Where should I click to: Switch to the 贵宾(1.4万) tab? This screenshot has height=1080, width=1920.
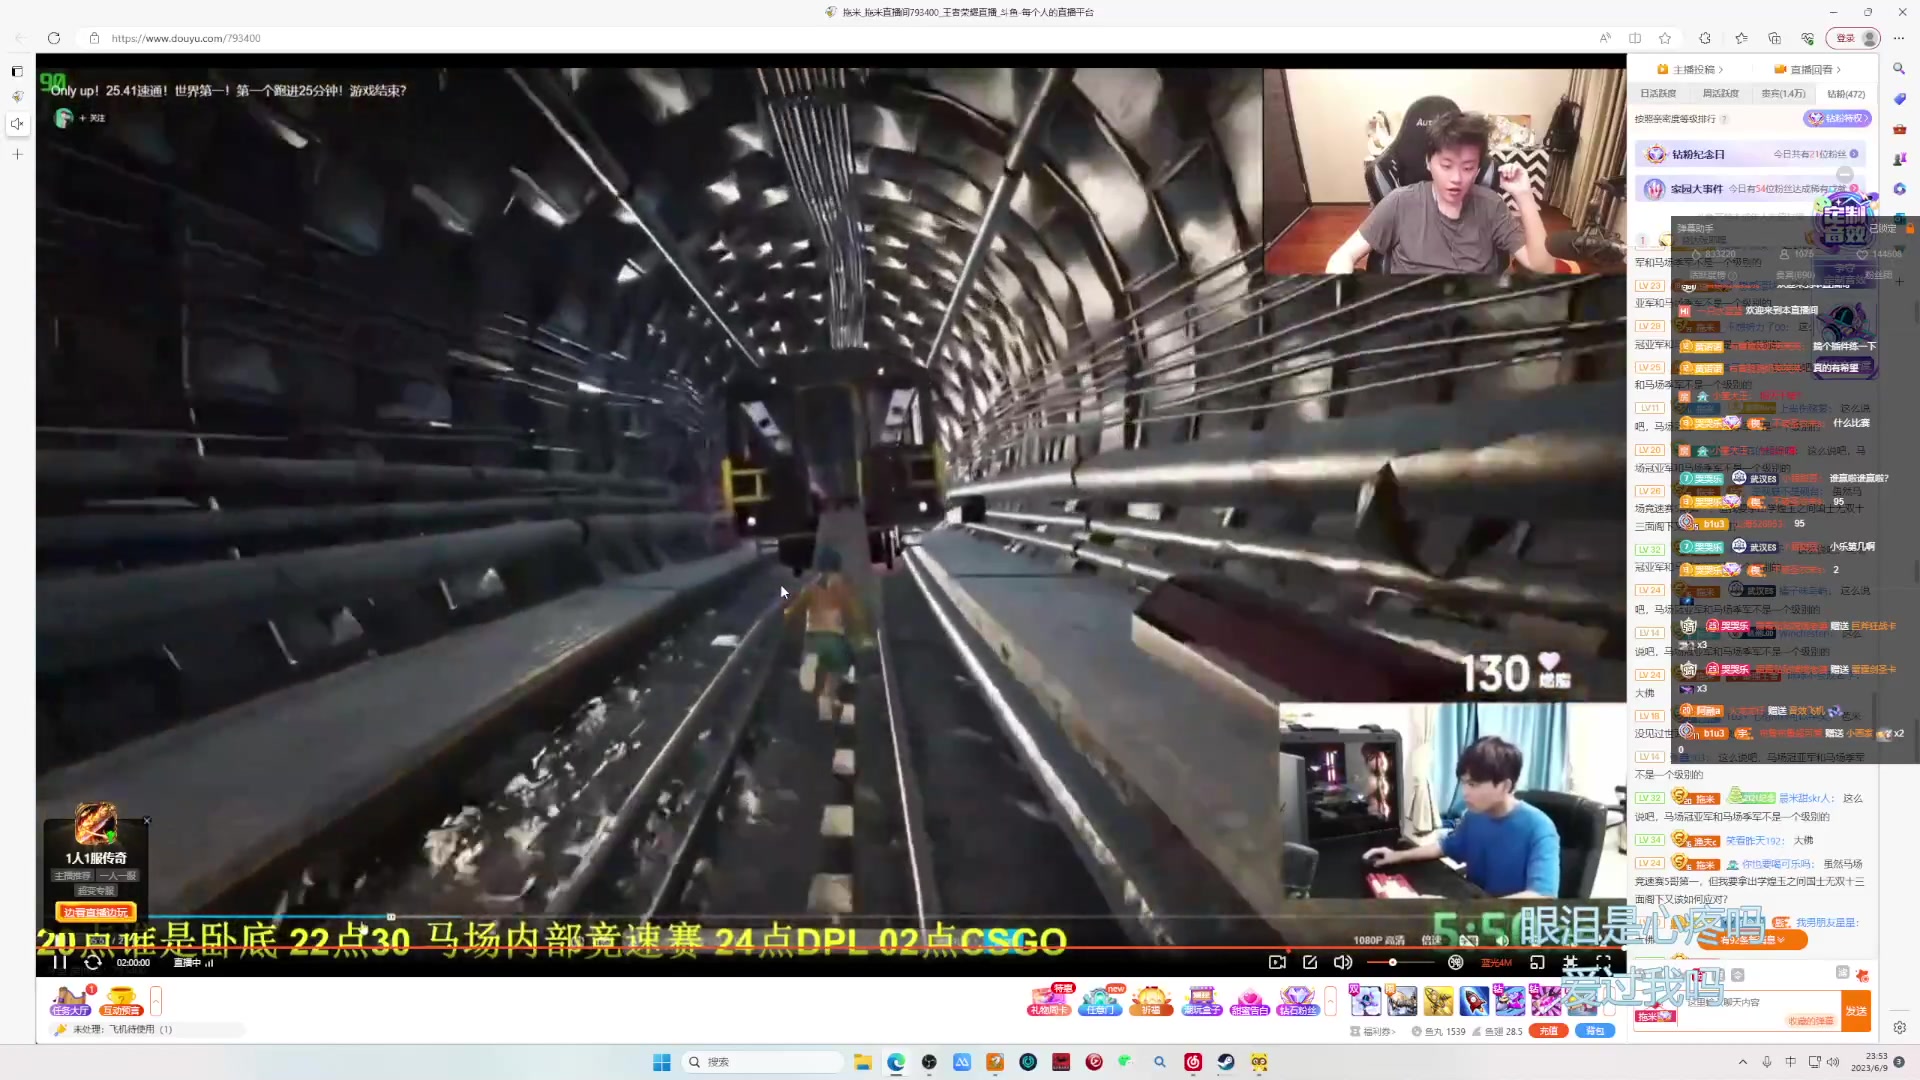pos(1783,93)
